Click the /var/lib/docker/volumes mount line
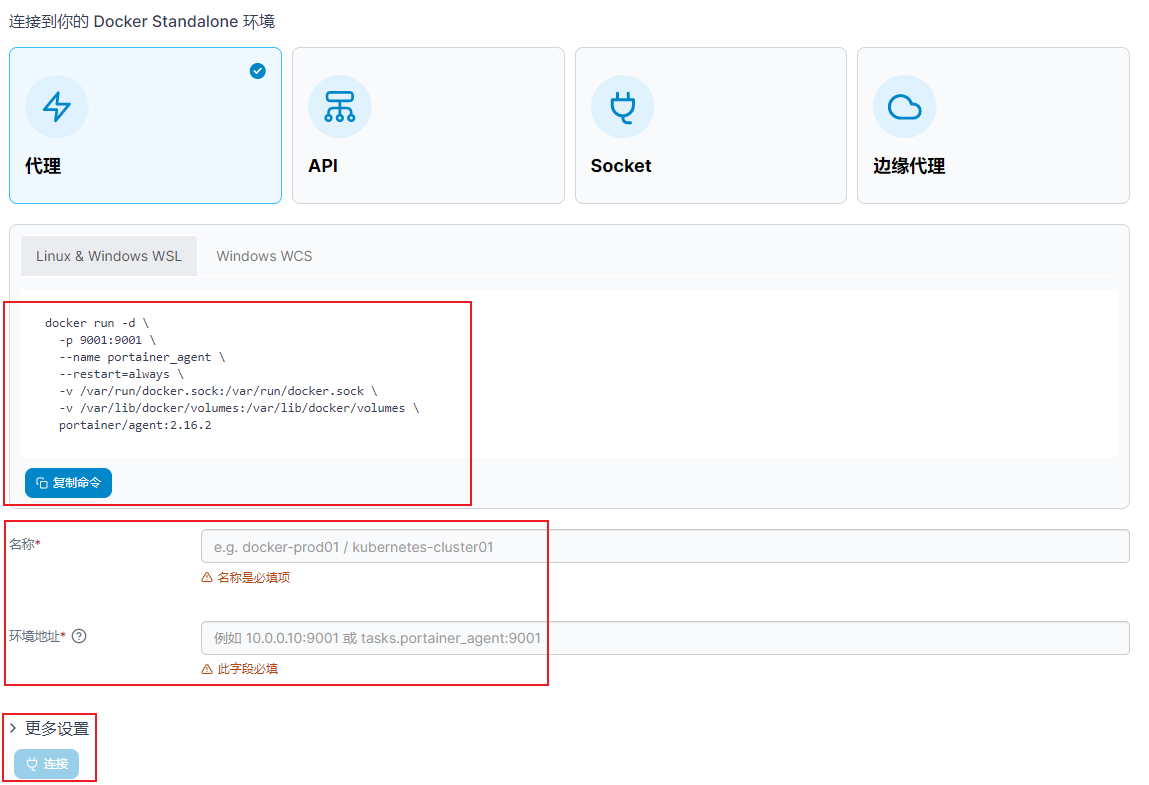This screenshot has height=785, width=1149. point(239,408)
